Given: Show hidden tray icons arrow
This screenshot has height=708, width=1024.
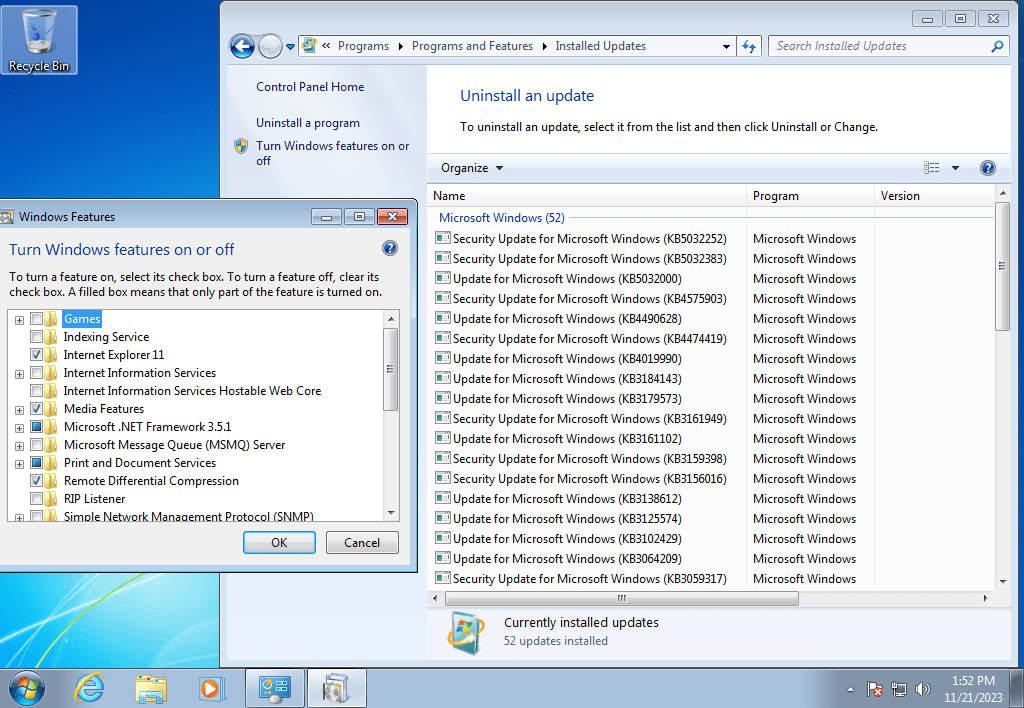Looking at the screenshot, I should [x=850, y=689].
